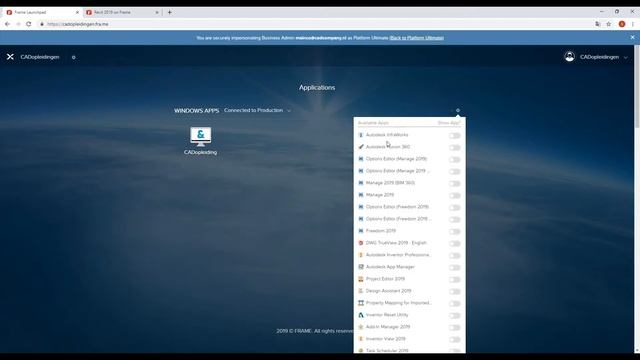Switch to the Frame Launchpad tab
The width and height of the screenshot is (640, 360).
[x=42, y=12]
